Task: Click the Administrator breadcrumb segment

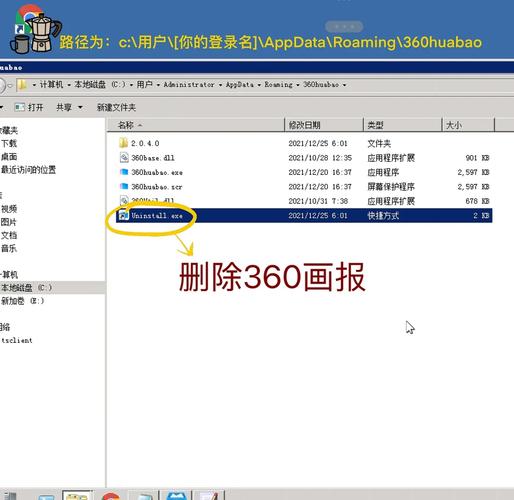Action: pyautogui.click(x=189, y=85)
